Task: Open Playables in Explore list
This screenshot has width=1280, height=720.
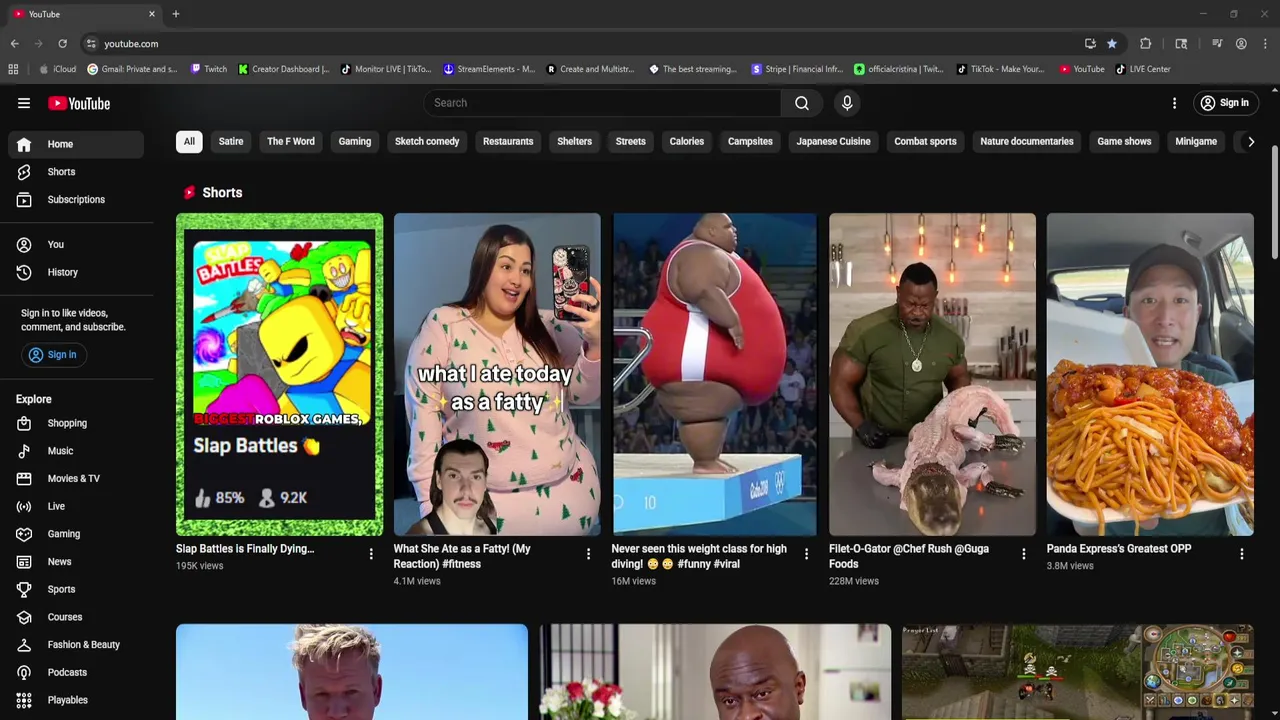Action: 76,700
